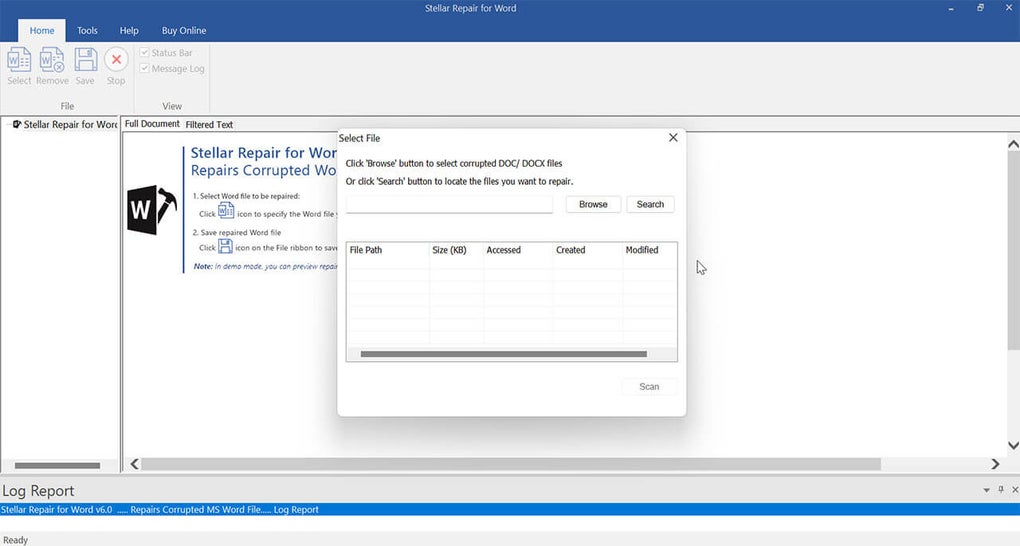
Task: Click the file list horizontal scrollbar
Action: coord(503,354)
